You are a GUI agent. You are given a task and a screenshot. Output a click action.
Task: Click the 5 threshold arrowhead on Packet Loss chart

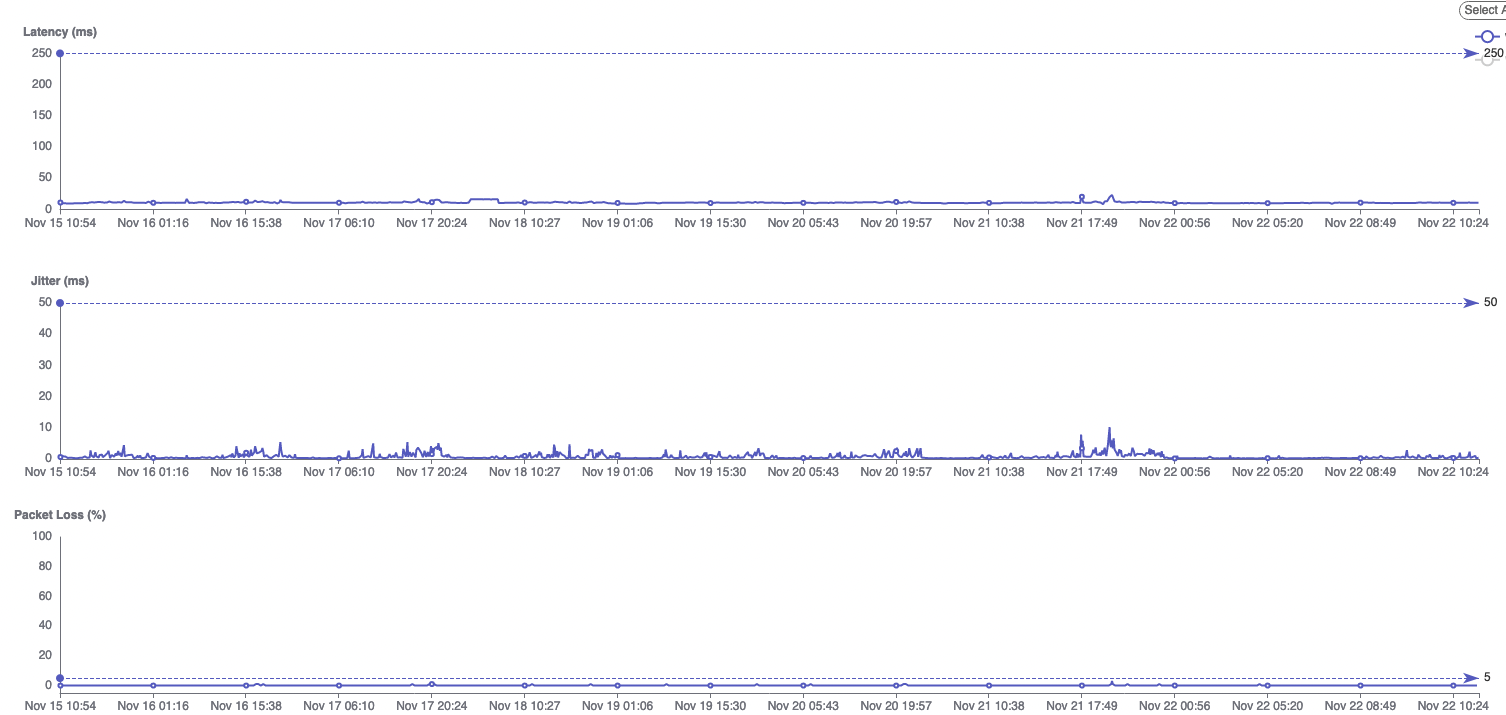coord(1471,677)
